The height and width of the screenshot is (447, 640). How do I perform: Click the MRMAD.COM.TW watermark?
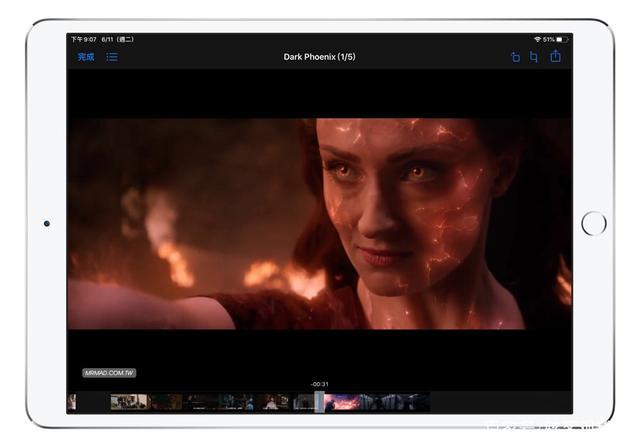[x=109, y=373]
